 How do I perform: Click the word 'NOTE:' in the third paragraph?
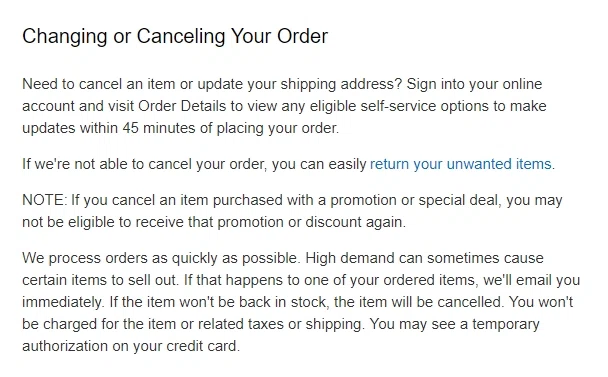pos(45,200)
